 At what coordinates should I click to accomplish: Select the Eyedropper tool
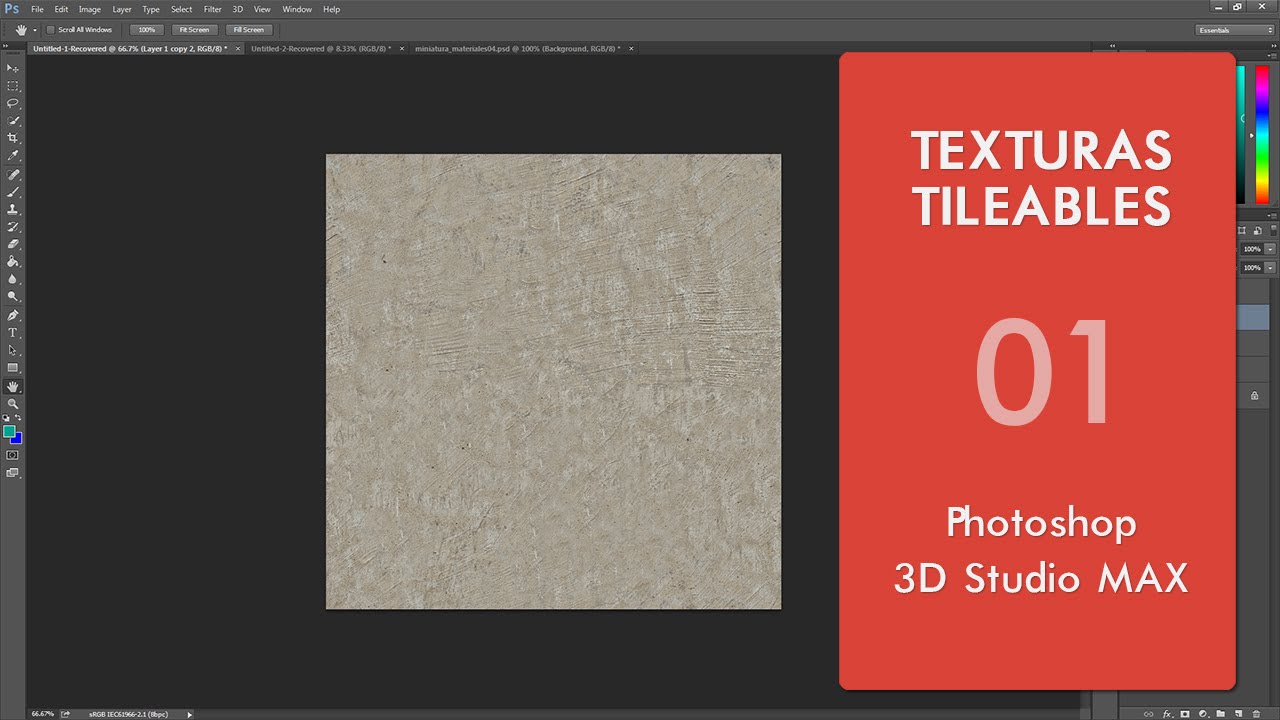click(x=13, y=156)
